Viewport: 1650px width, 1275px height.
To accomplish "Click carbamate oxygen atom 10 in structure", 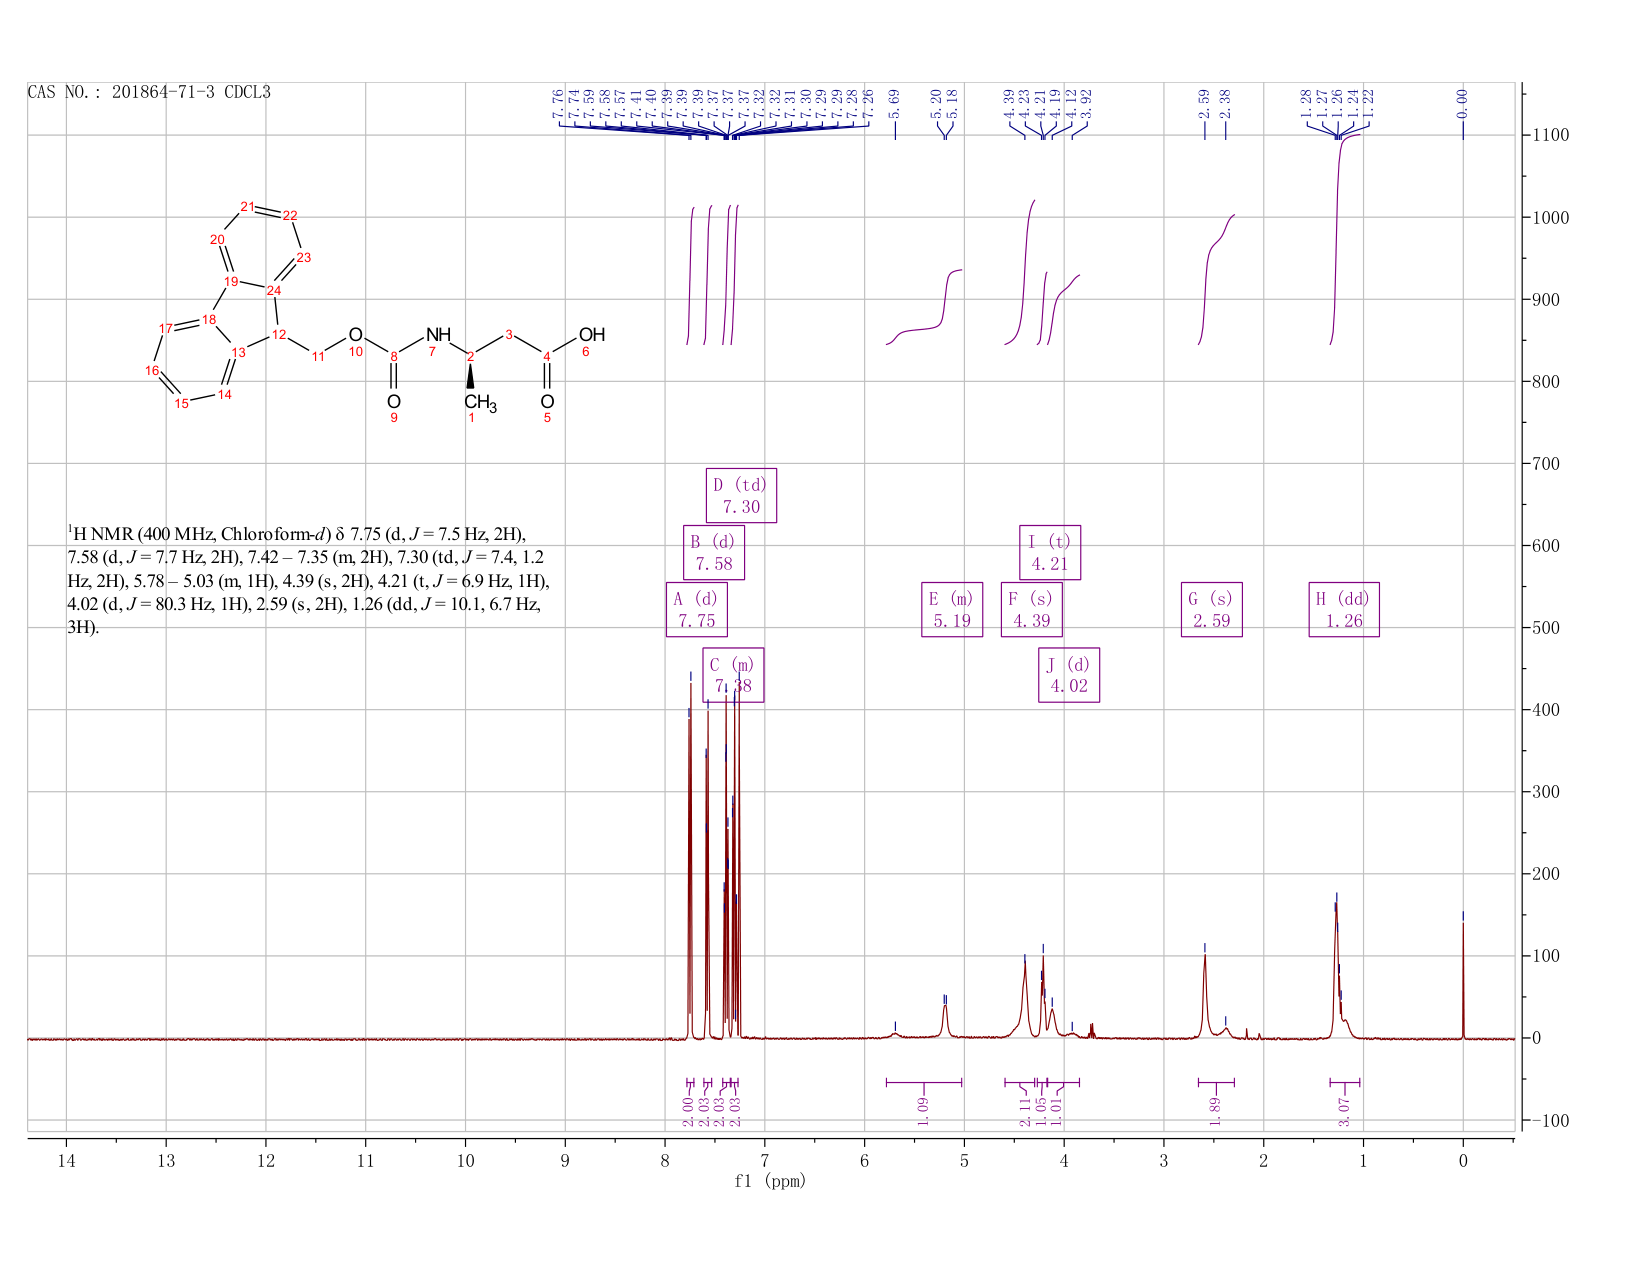I will pyautogui.click(x=355, y=335).
